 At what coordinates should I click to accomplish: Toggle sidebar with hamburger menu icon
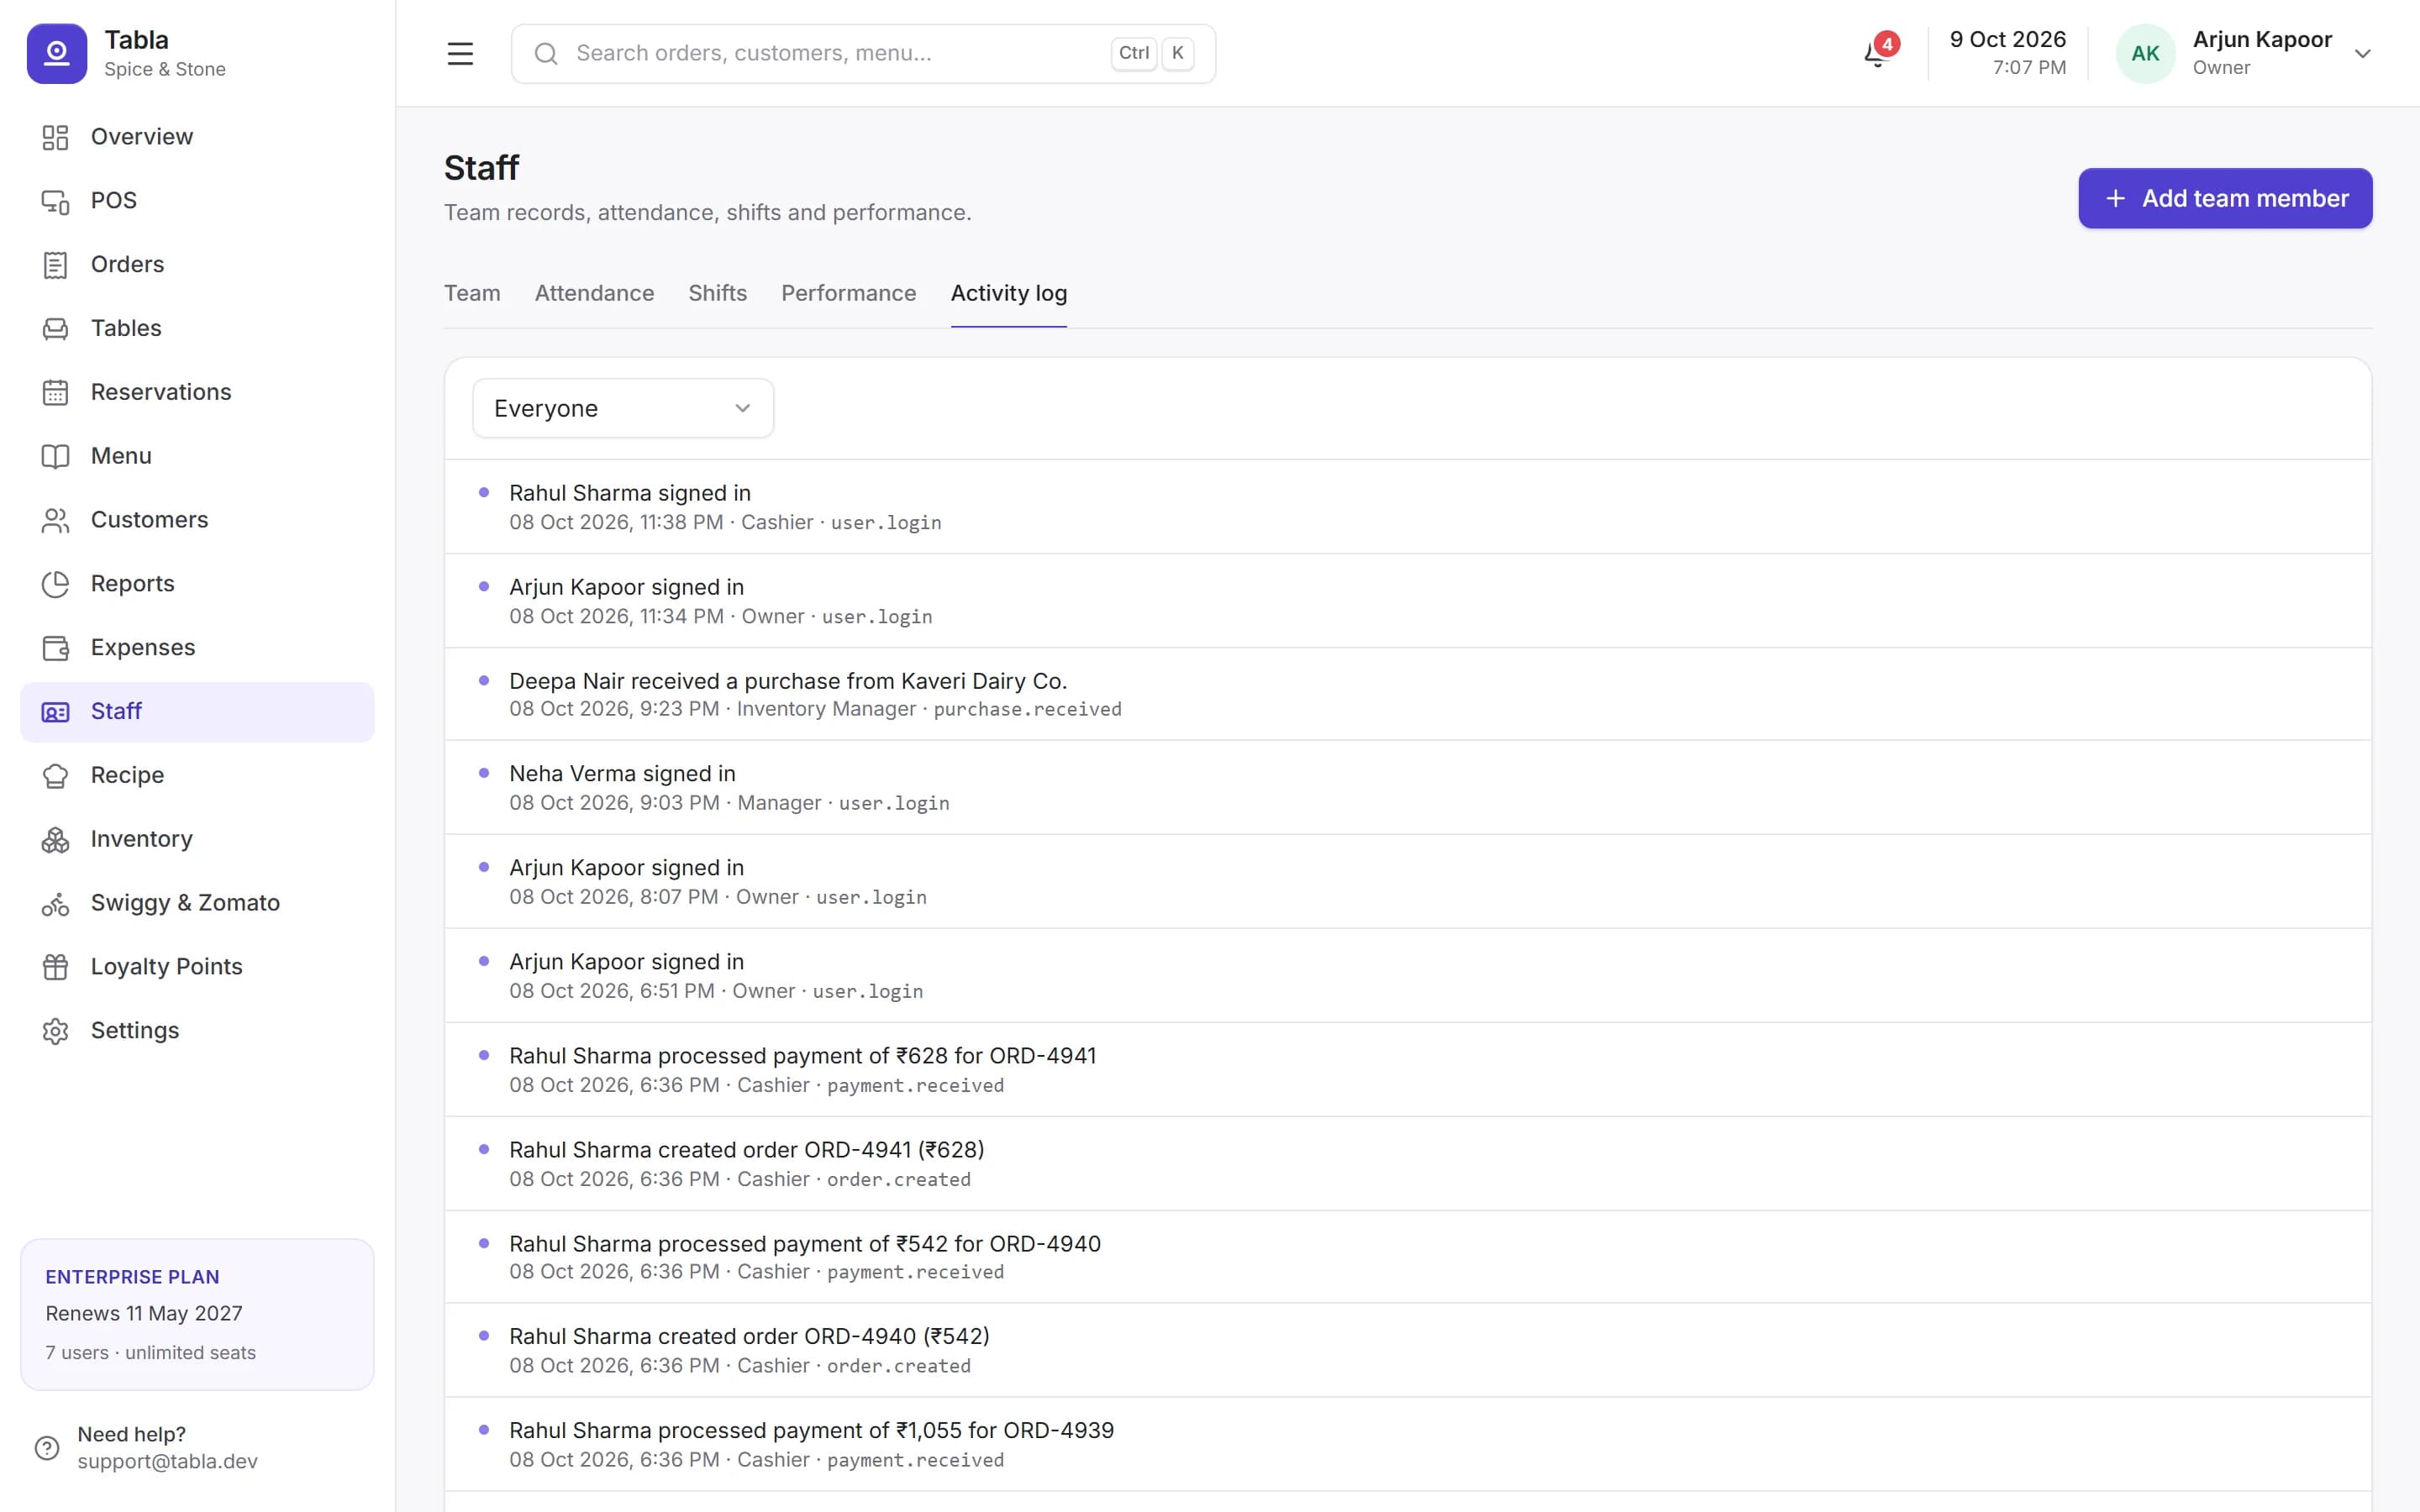click(460, 54)
